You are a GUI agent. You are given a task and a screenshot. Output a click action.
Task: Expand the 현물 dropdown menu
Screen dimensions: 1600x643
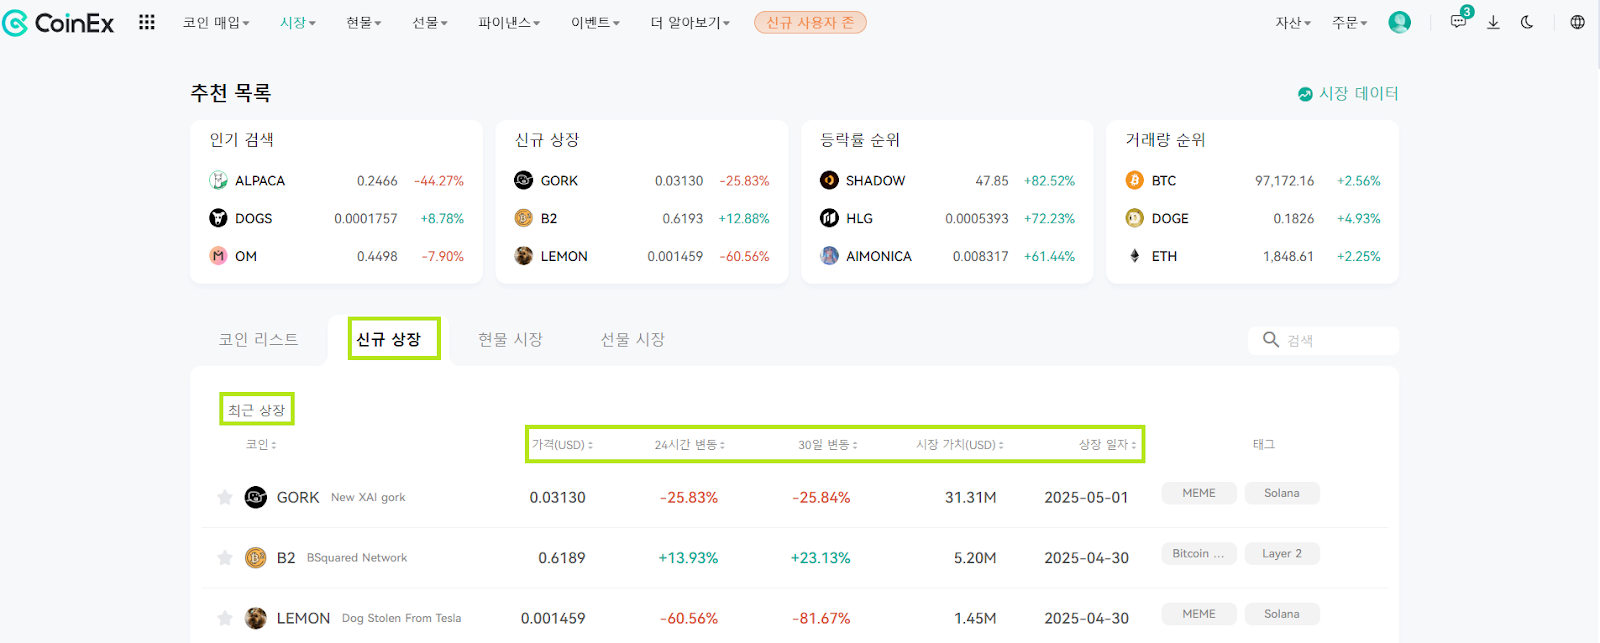[x=364, y=22]
